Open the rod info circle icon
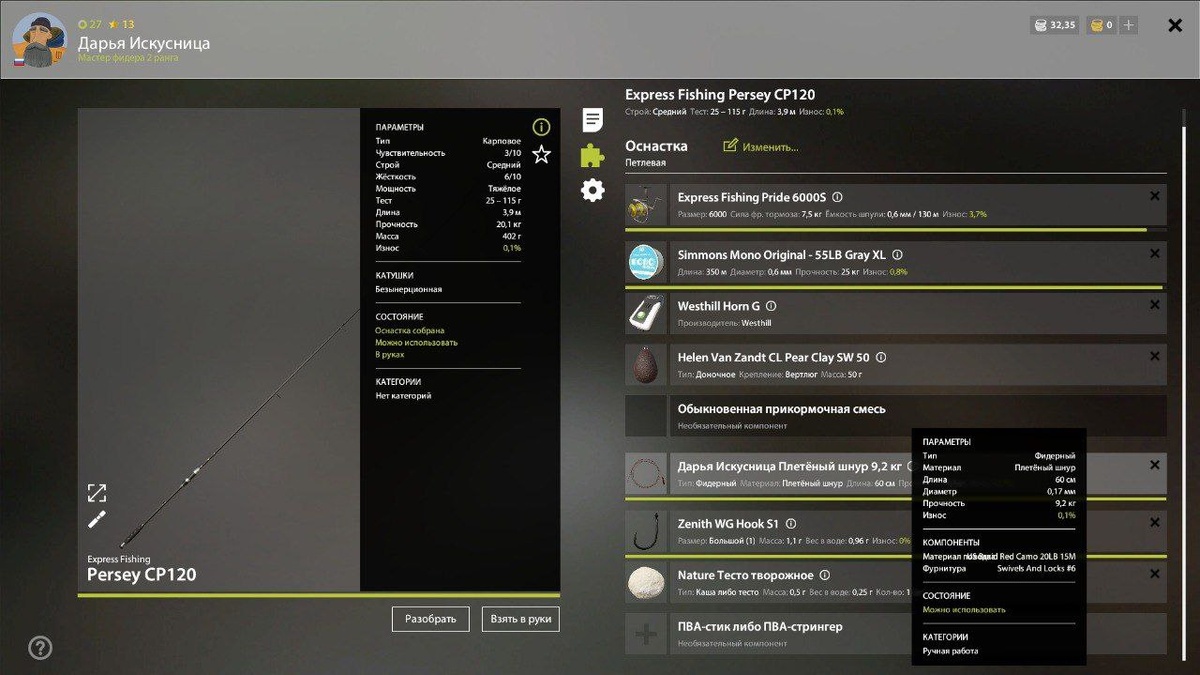This screenshot has width=1200, height=675. [x=541, y=127]
